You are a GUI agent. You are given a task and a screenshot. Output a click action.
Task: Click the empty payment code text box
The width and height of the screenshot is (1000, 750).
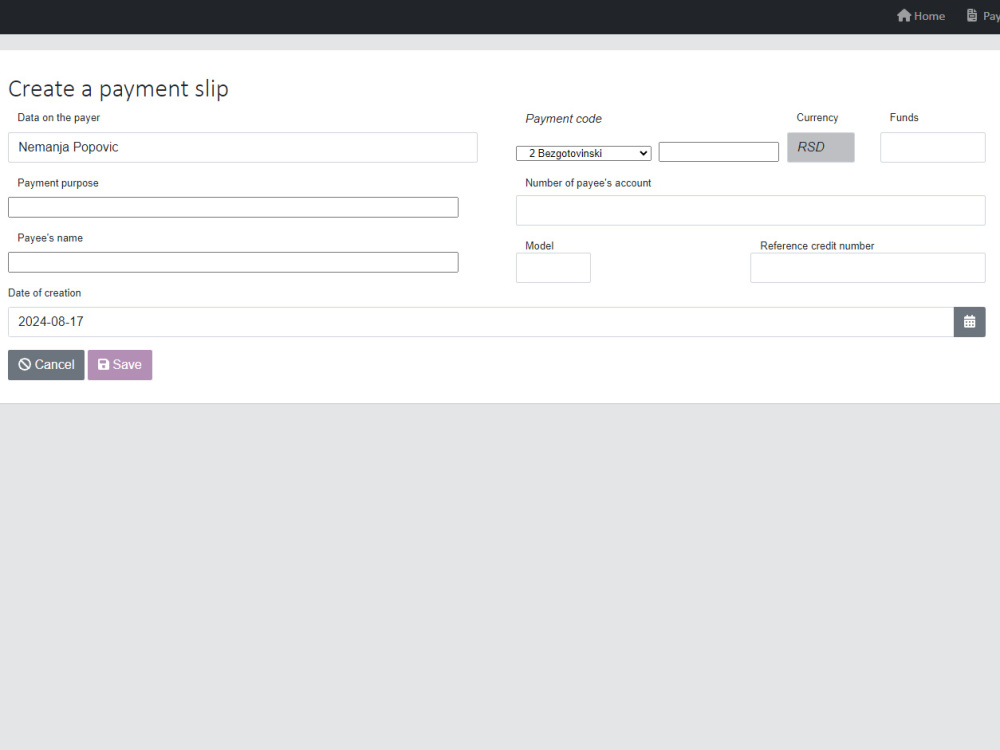(x=719, y=152)
